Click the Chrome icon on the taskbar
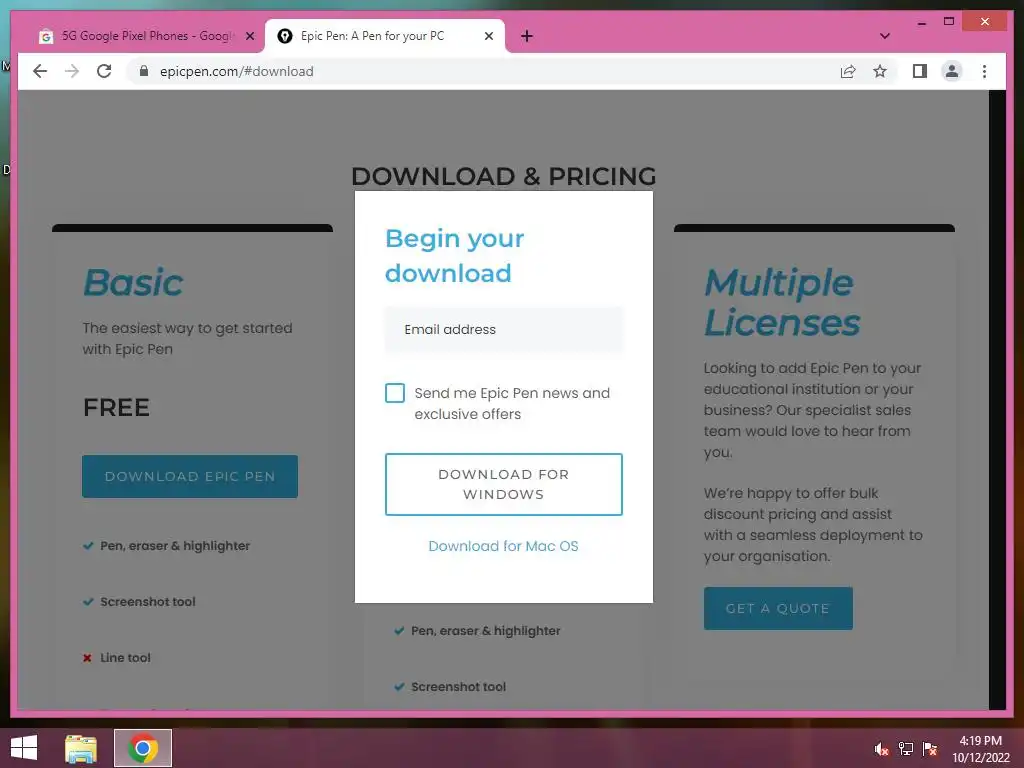The height and width of the screenshot is (768, 1024). [x=143, y=748]
